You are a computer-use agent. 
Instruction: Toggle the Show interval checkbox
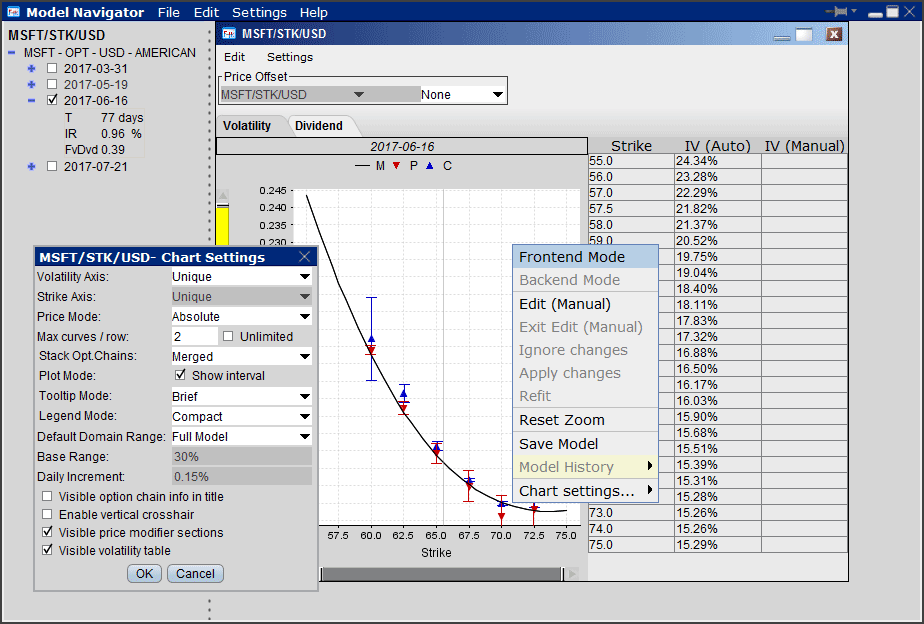180,375
